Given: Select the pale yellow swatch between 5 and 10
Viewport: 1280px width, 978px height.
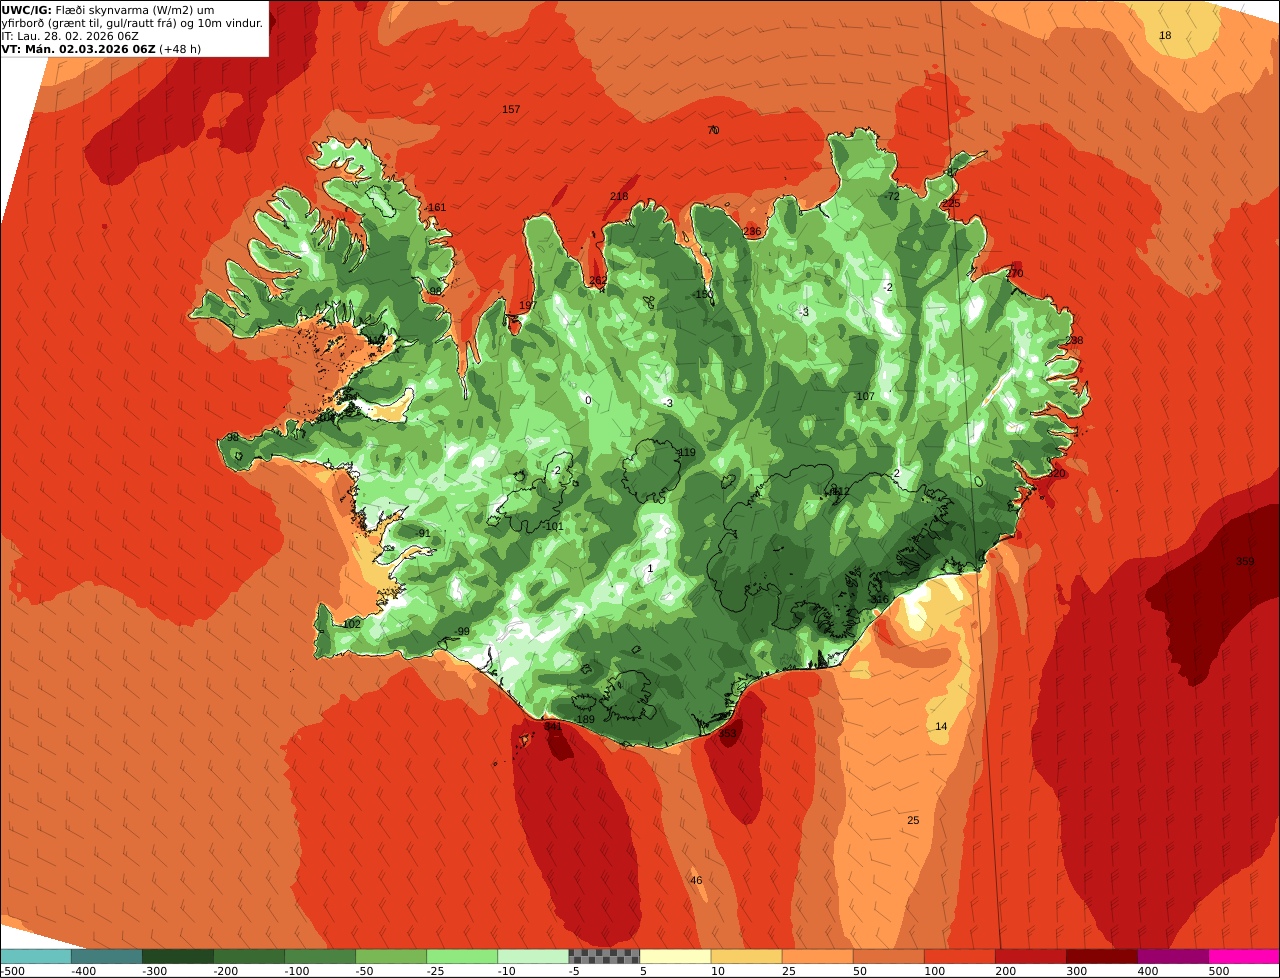Looking at the screenshot, I should (675, 956).
